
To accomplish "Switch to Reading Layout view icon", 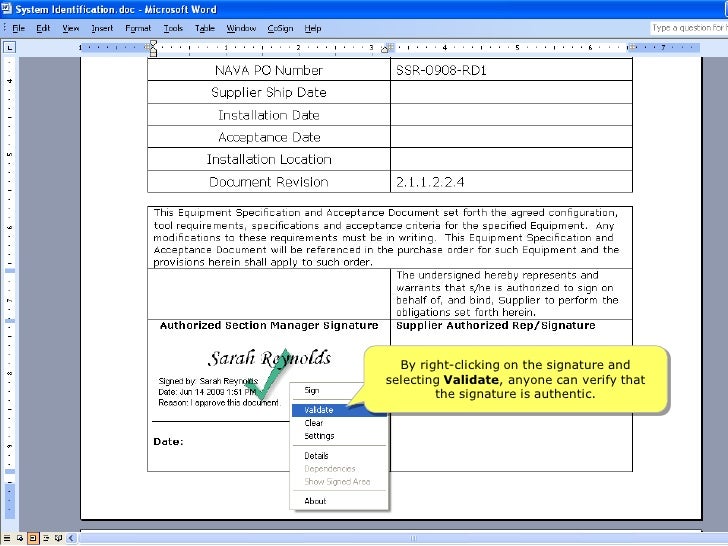I will point(58,538).
